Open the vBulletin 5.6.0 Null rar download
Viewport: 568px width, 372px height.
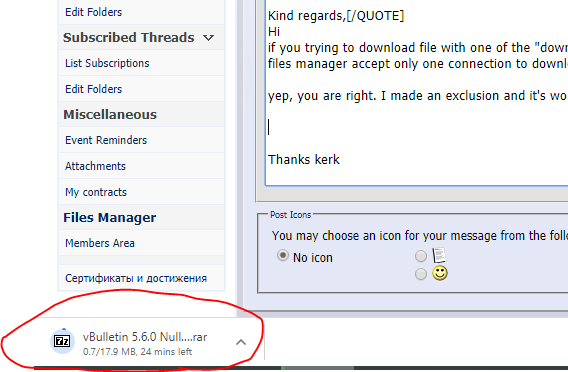tap(145, 337)
